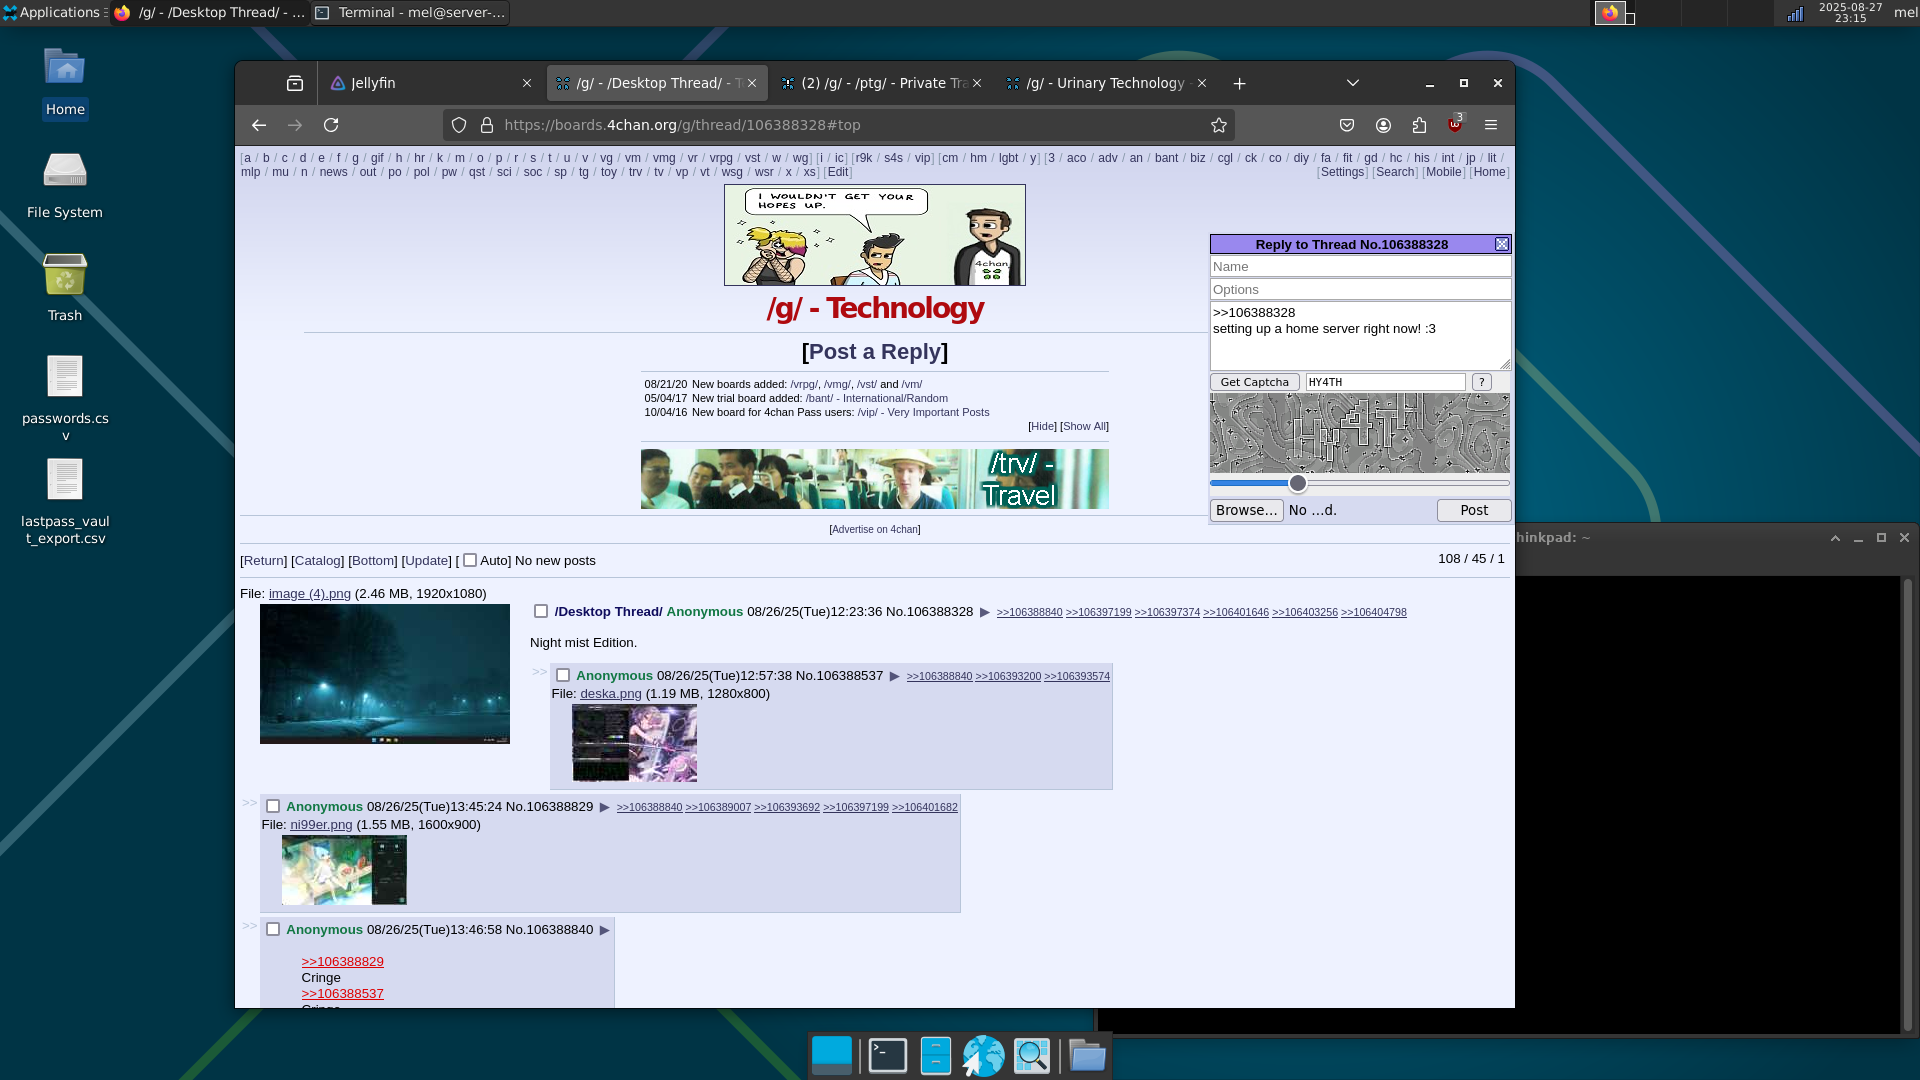Bookmark page with the star icon

pyautogui.click(x=1218, y=125)
